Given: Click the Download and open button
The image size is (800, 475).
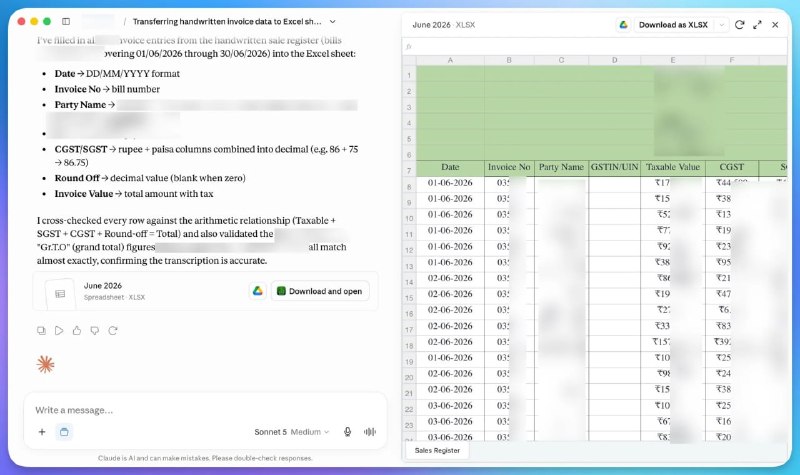Looking at the screenshot, I should (x=320, y=291).
